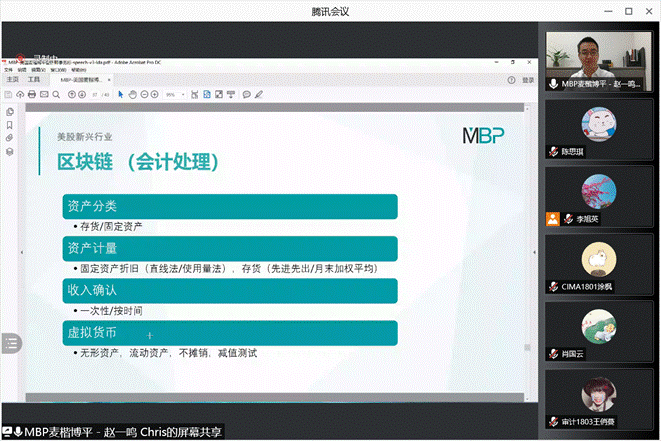
Task: Switch to the 主页 tab
Action: 13,78
